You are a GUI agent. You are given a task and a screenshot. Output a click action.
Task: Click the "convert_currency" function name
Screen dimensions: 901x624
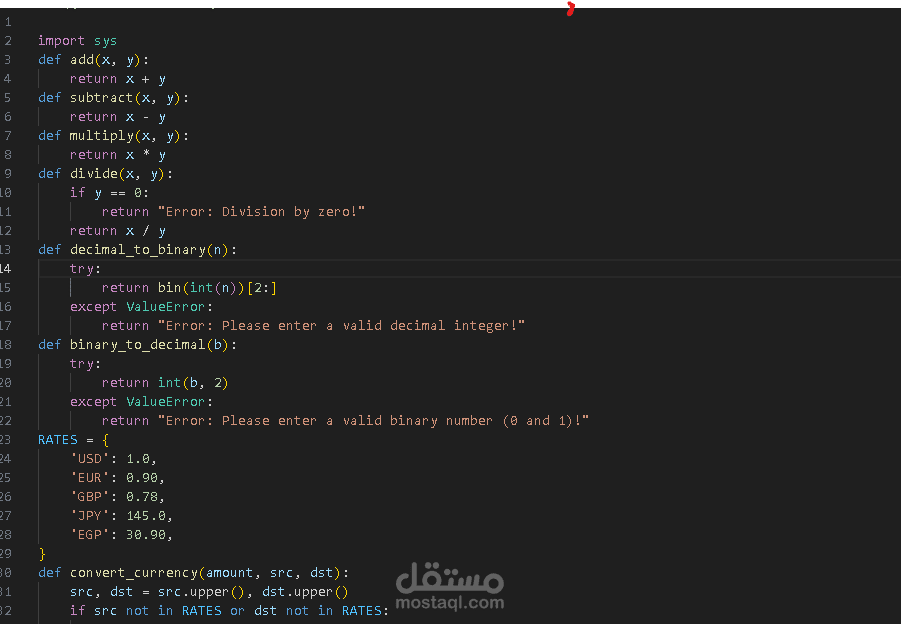pyautogui.click(x=134, y=572)
